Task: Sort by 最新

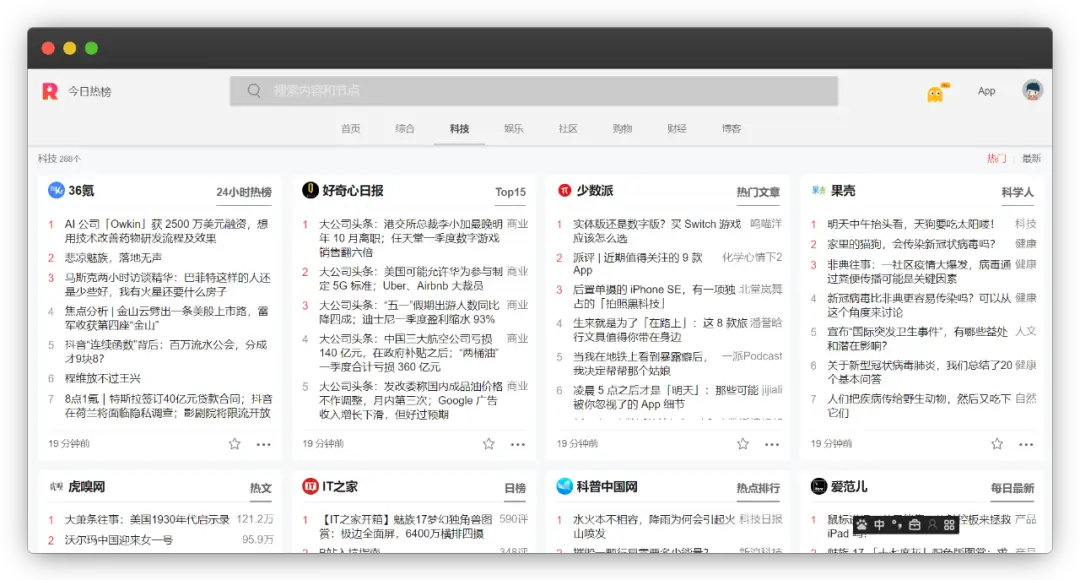Action: pos(1031,158)
